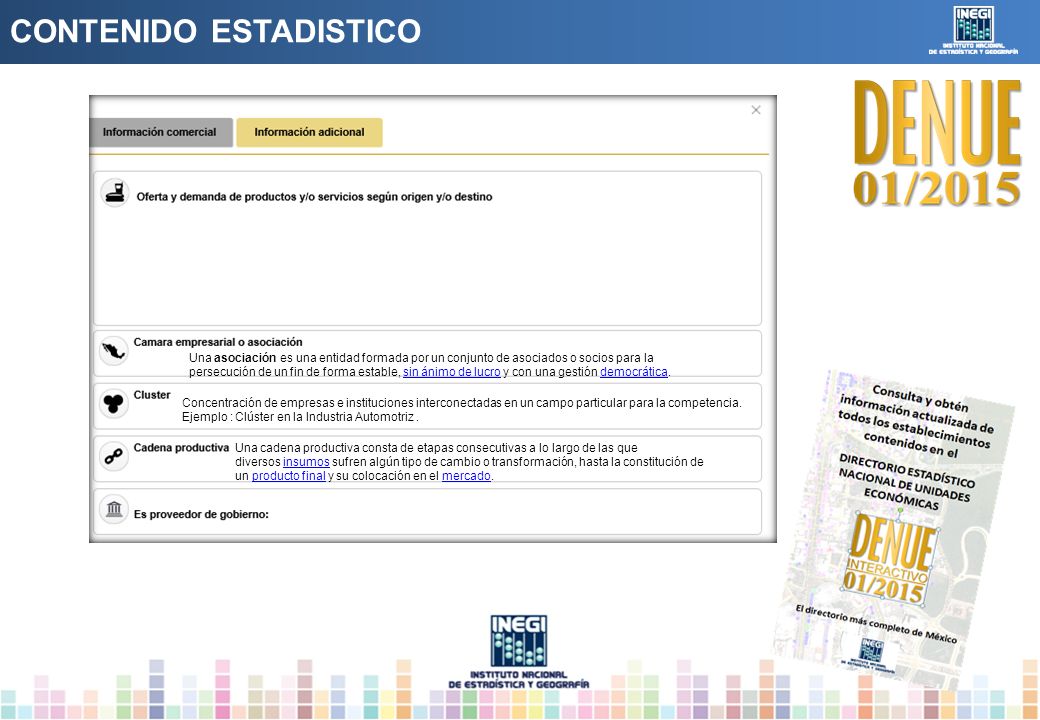
Task: Follow the 'producto final' hyperlink
Action: point(289,476)
